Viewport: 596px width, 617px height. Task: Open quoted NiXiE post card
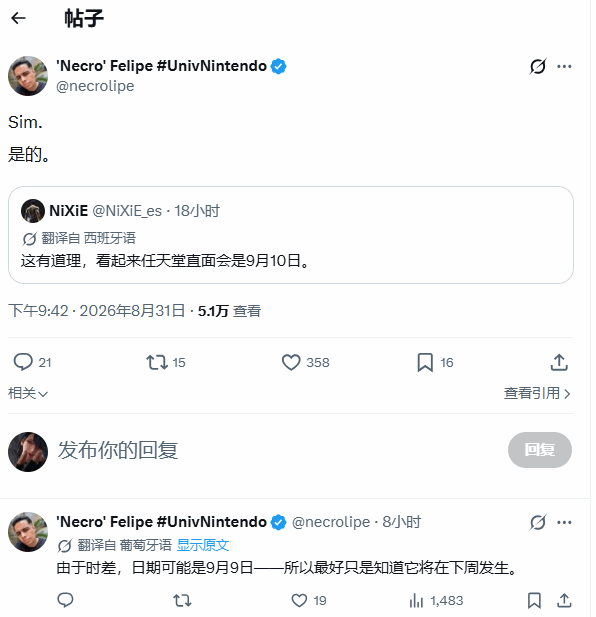[291, 235]
